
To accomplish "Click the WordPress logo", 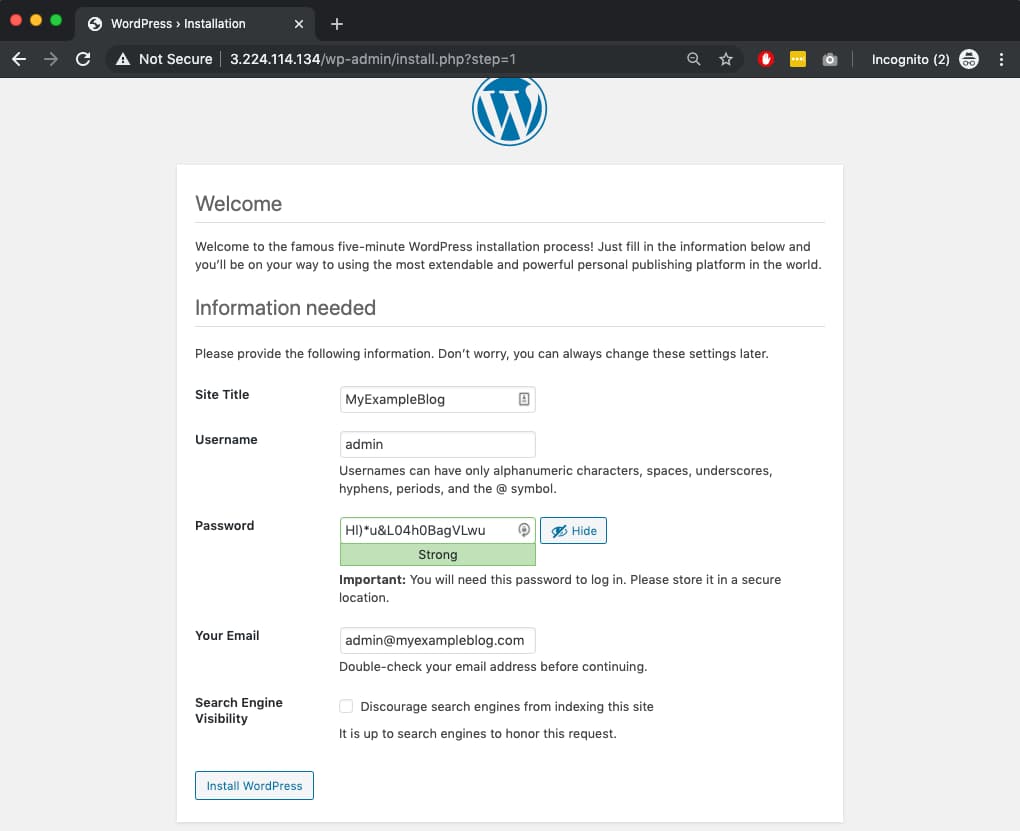I will [x=509, y=109].
